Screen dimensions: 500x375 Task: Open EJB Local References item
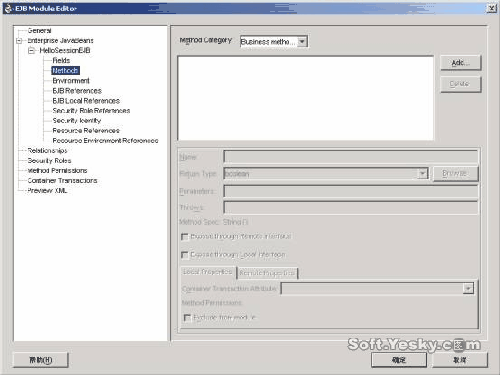(x=86, y=101)
